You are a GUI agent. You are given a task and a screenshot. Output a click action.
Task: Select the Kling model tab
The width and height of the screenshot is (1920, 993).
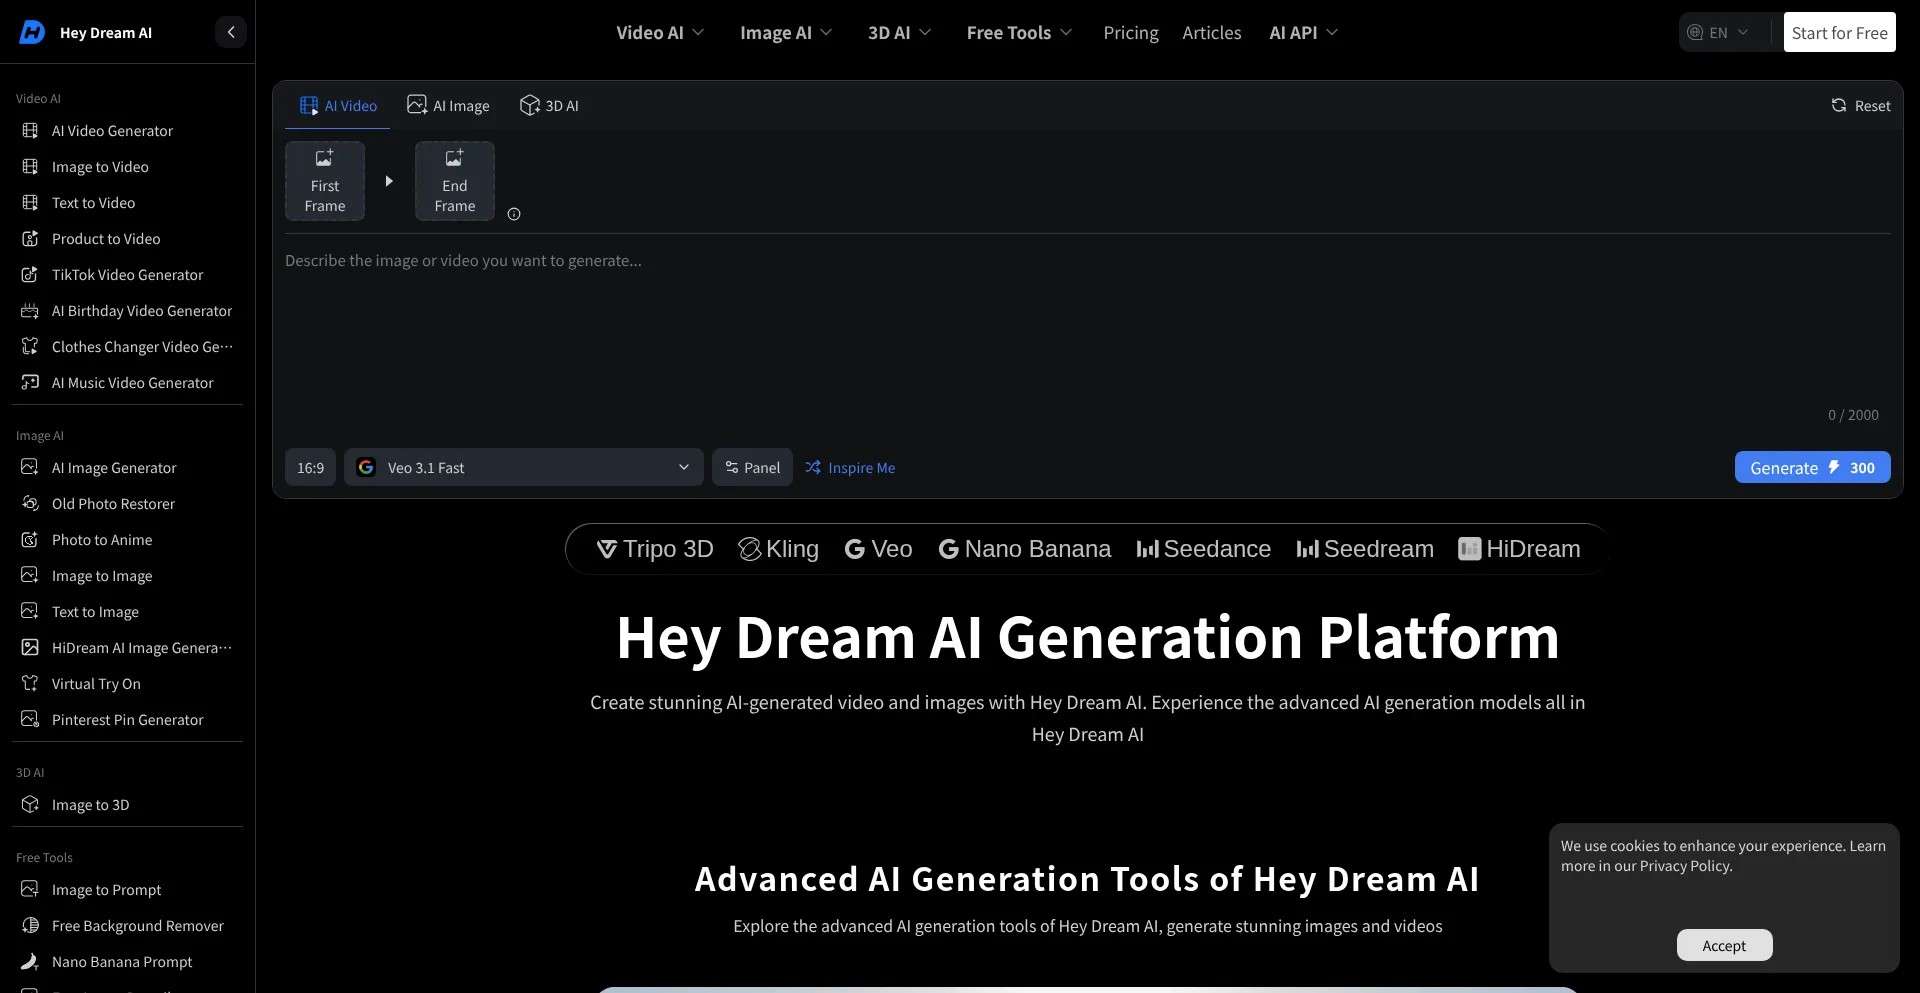tap(778, 549)
